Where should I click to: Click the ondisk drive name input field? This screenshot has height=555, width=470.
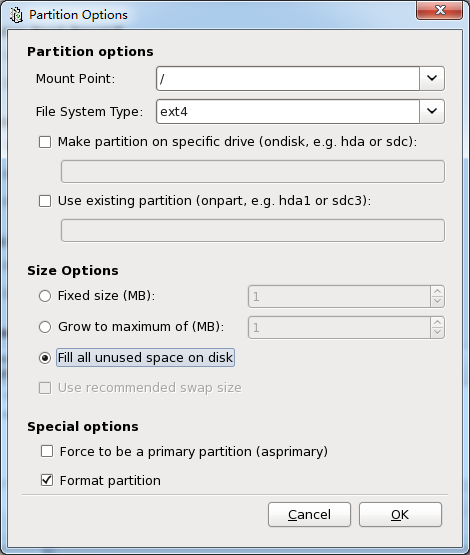click(x=253, y=172)
